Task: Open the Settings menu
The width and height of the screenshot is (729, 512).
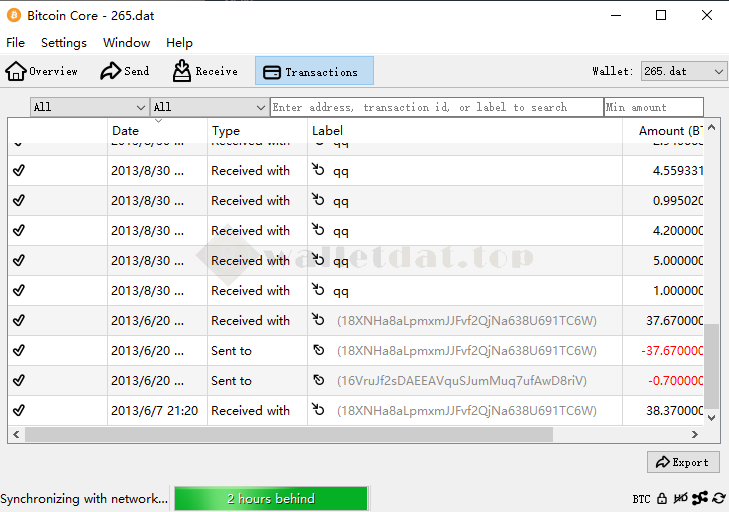Action: click(x=64, y=43)
